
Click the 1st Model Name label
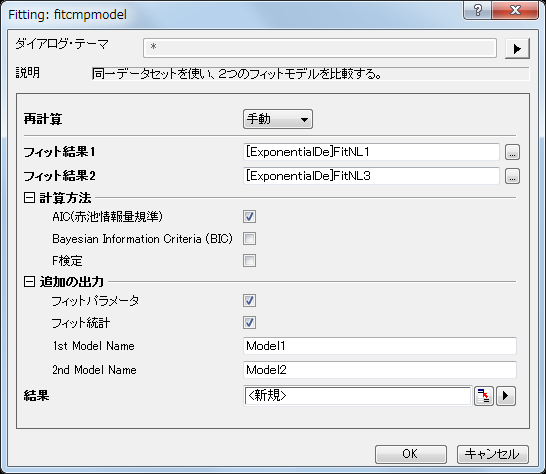point(94,346)
